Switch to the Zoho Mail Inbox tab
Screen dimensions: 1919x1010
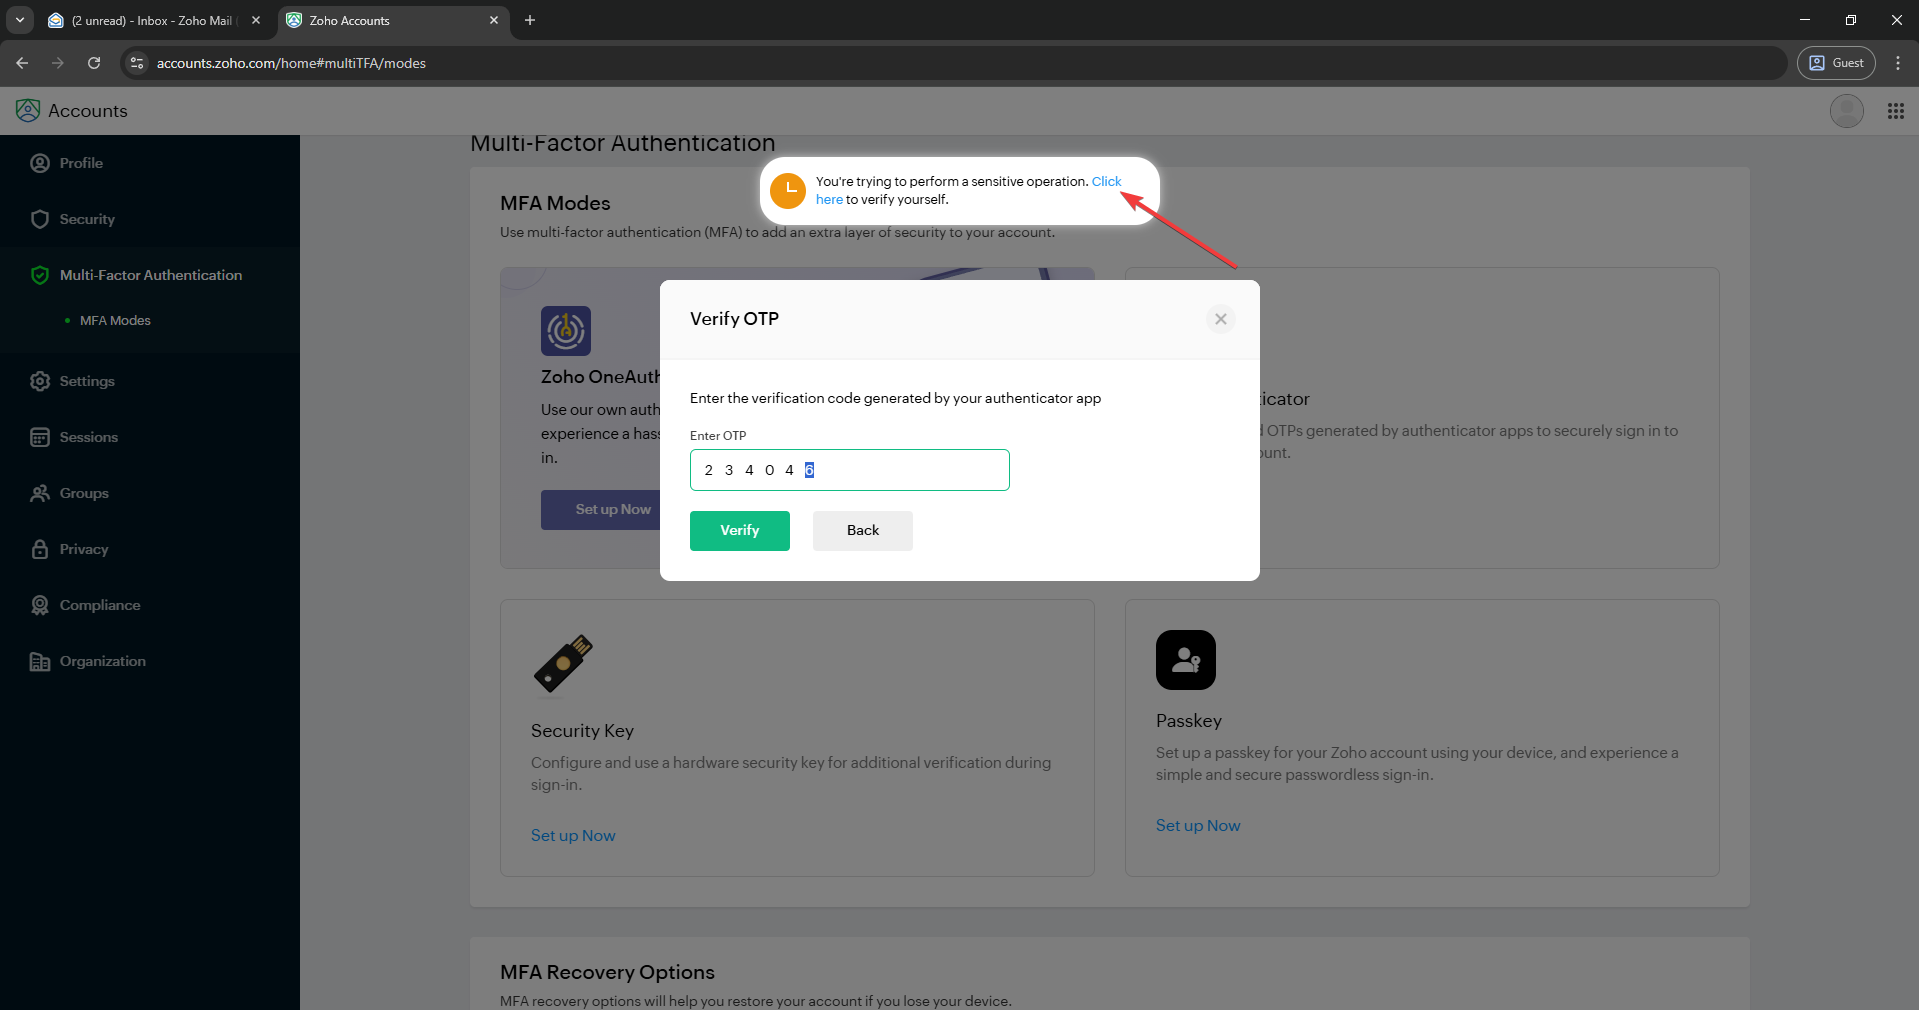click(x=152, y=20)
